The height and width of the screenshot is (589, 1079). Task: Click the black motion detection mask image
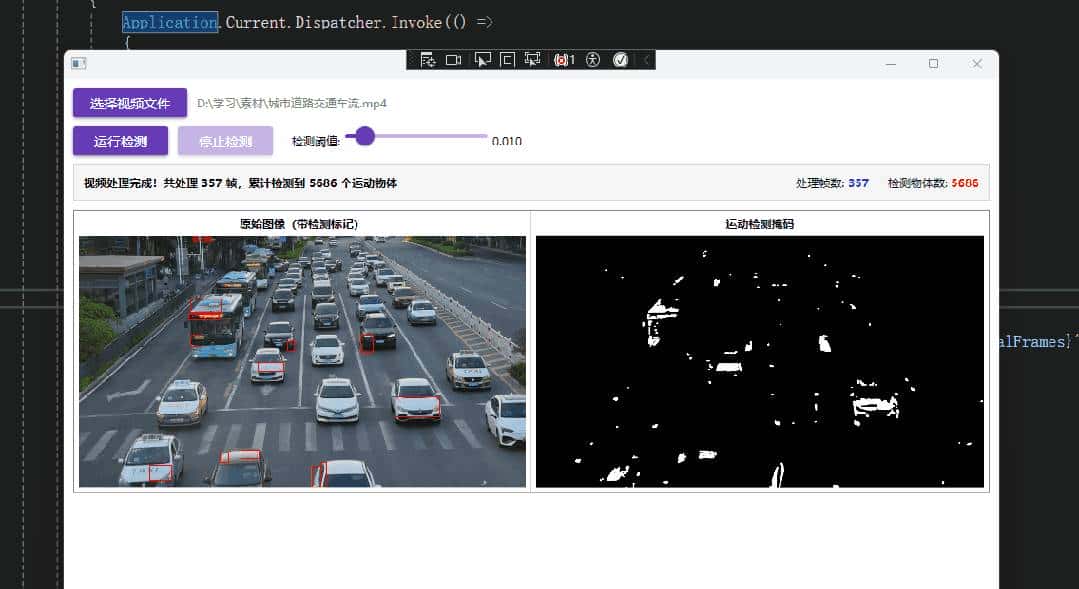(x=759, y=361)
